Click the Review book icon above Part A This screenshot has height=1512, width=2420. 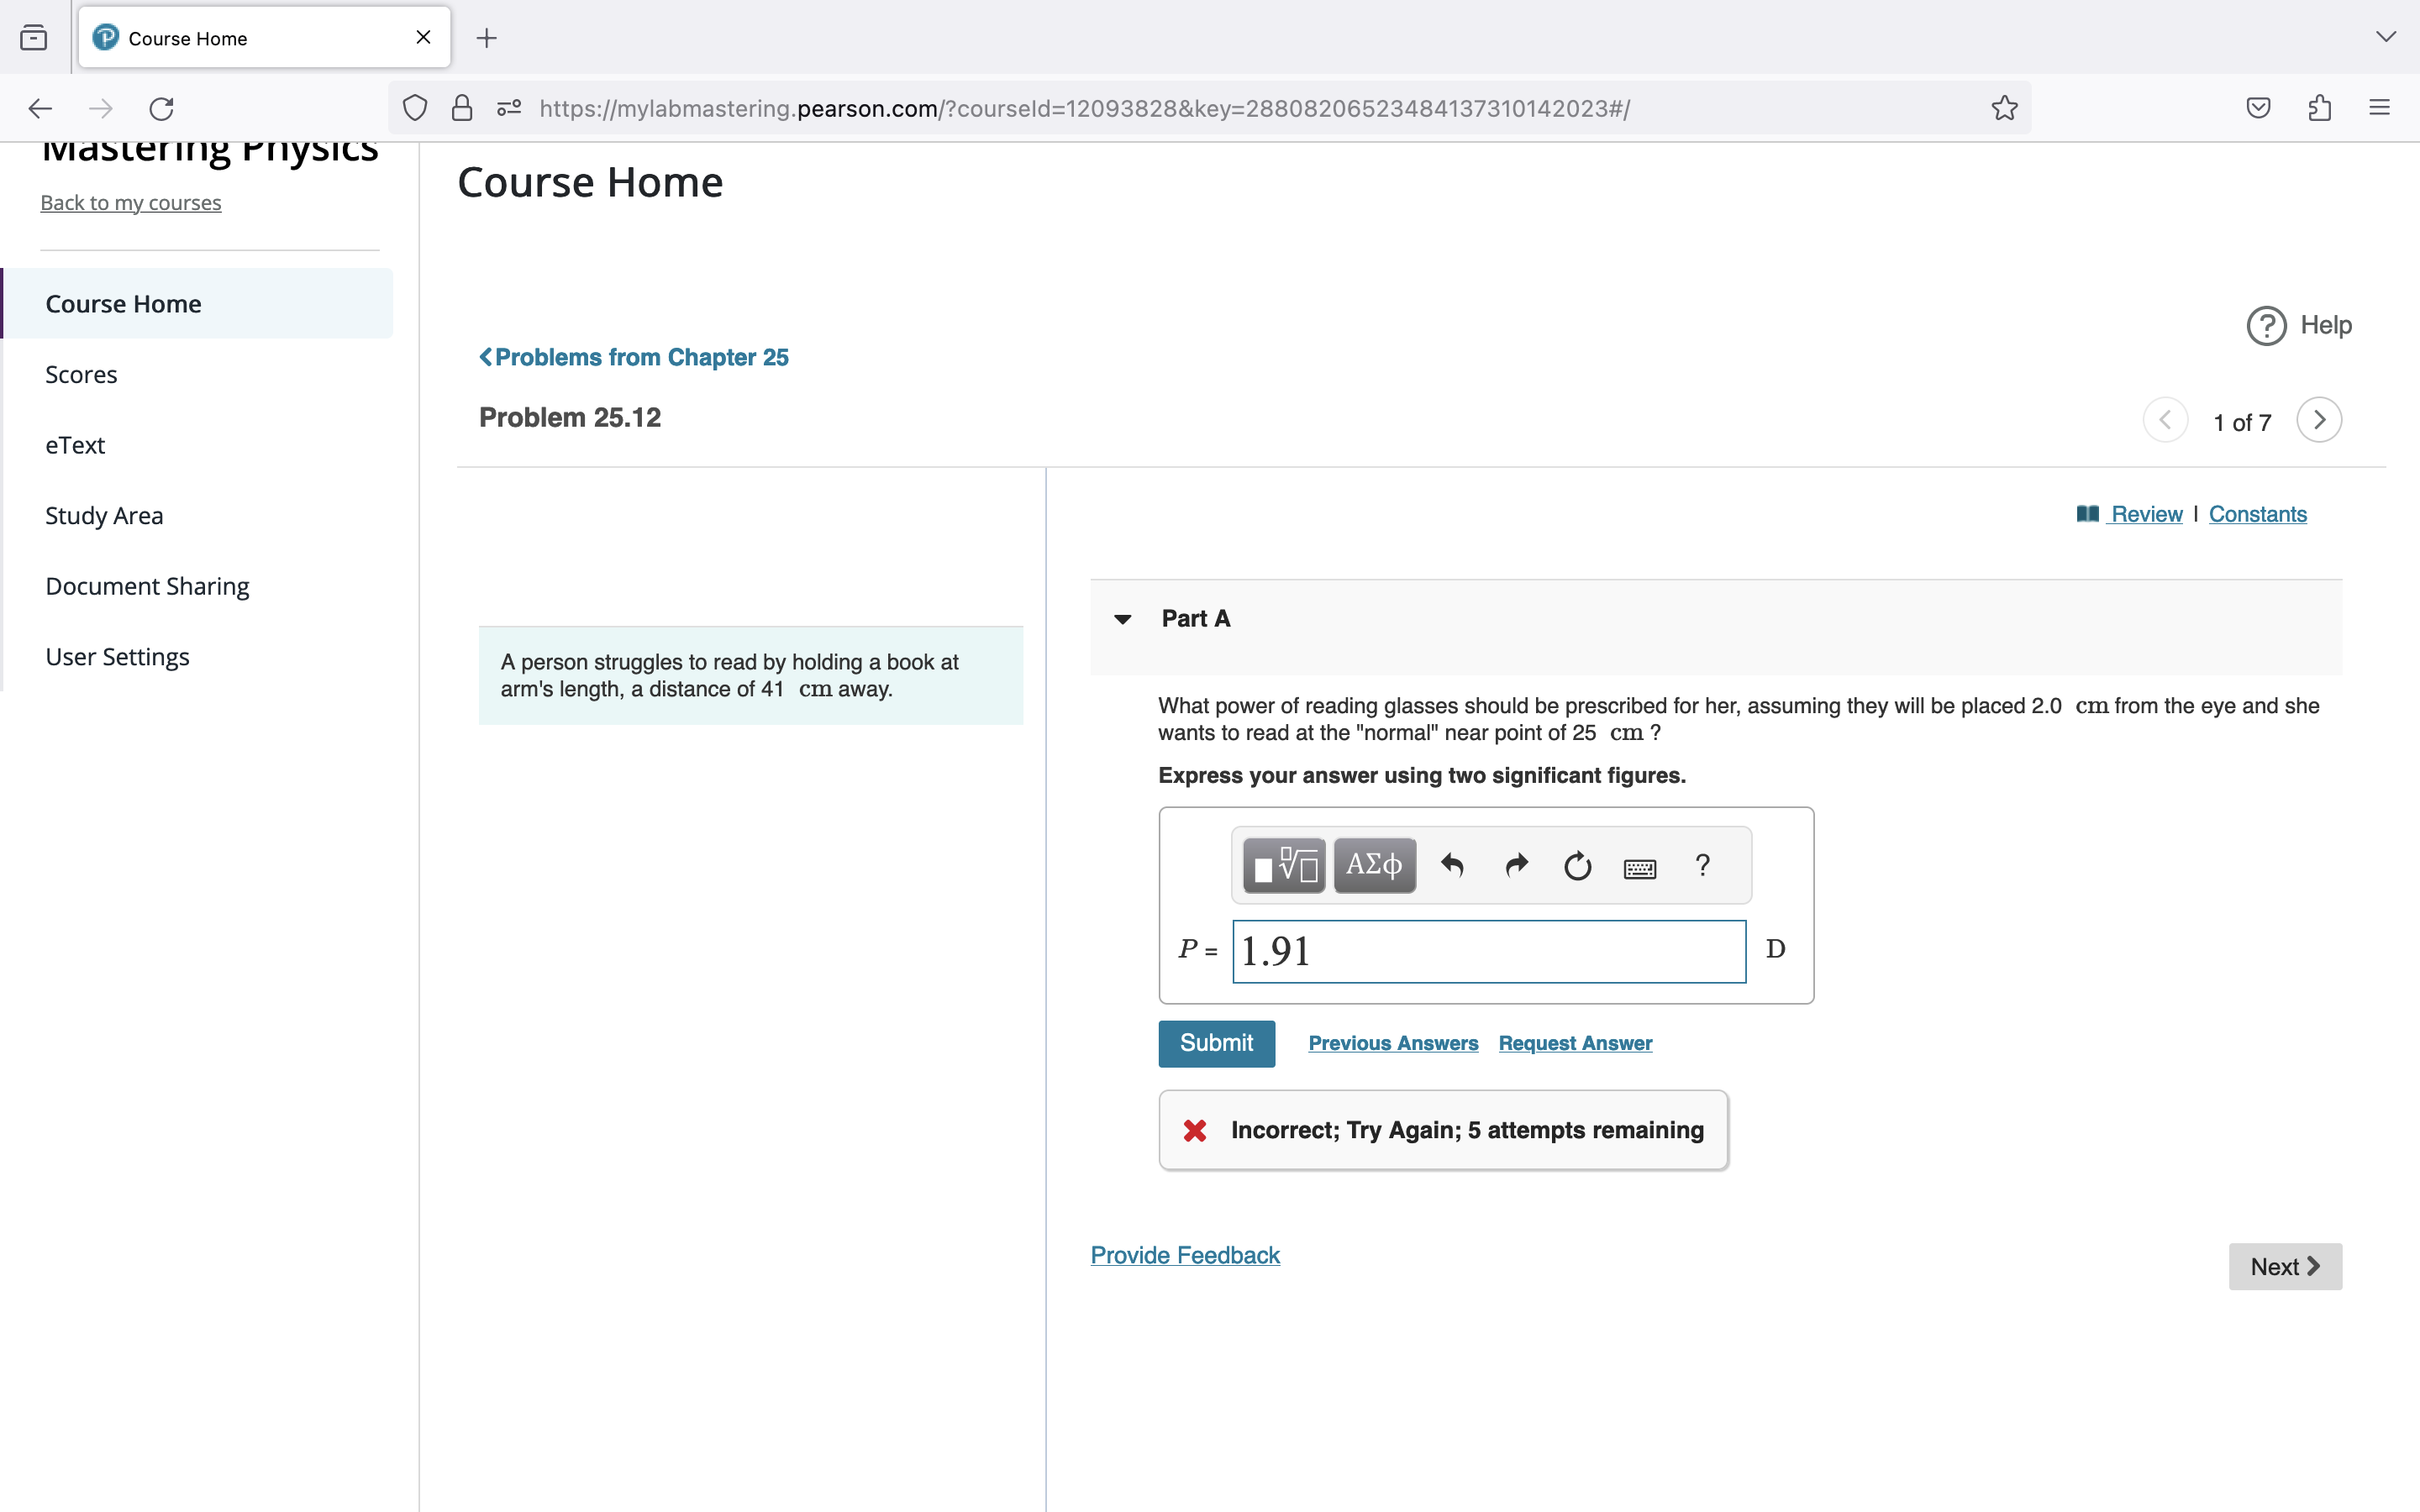point(2088,513)
